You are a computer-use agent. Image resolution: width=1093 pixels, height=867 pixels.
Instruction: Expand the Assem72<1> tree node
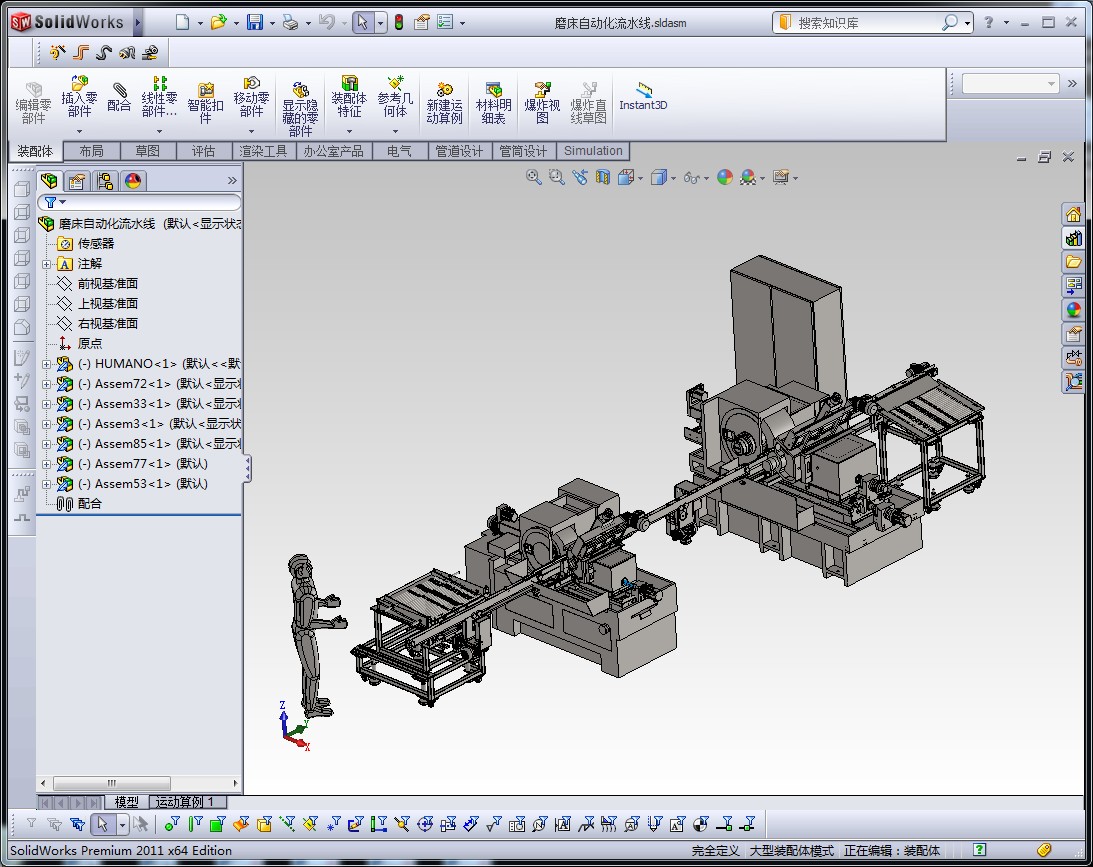47,384
